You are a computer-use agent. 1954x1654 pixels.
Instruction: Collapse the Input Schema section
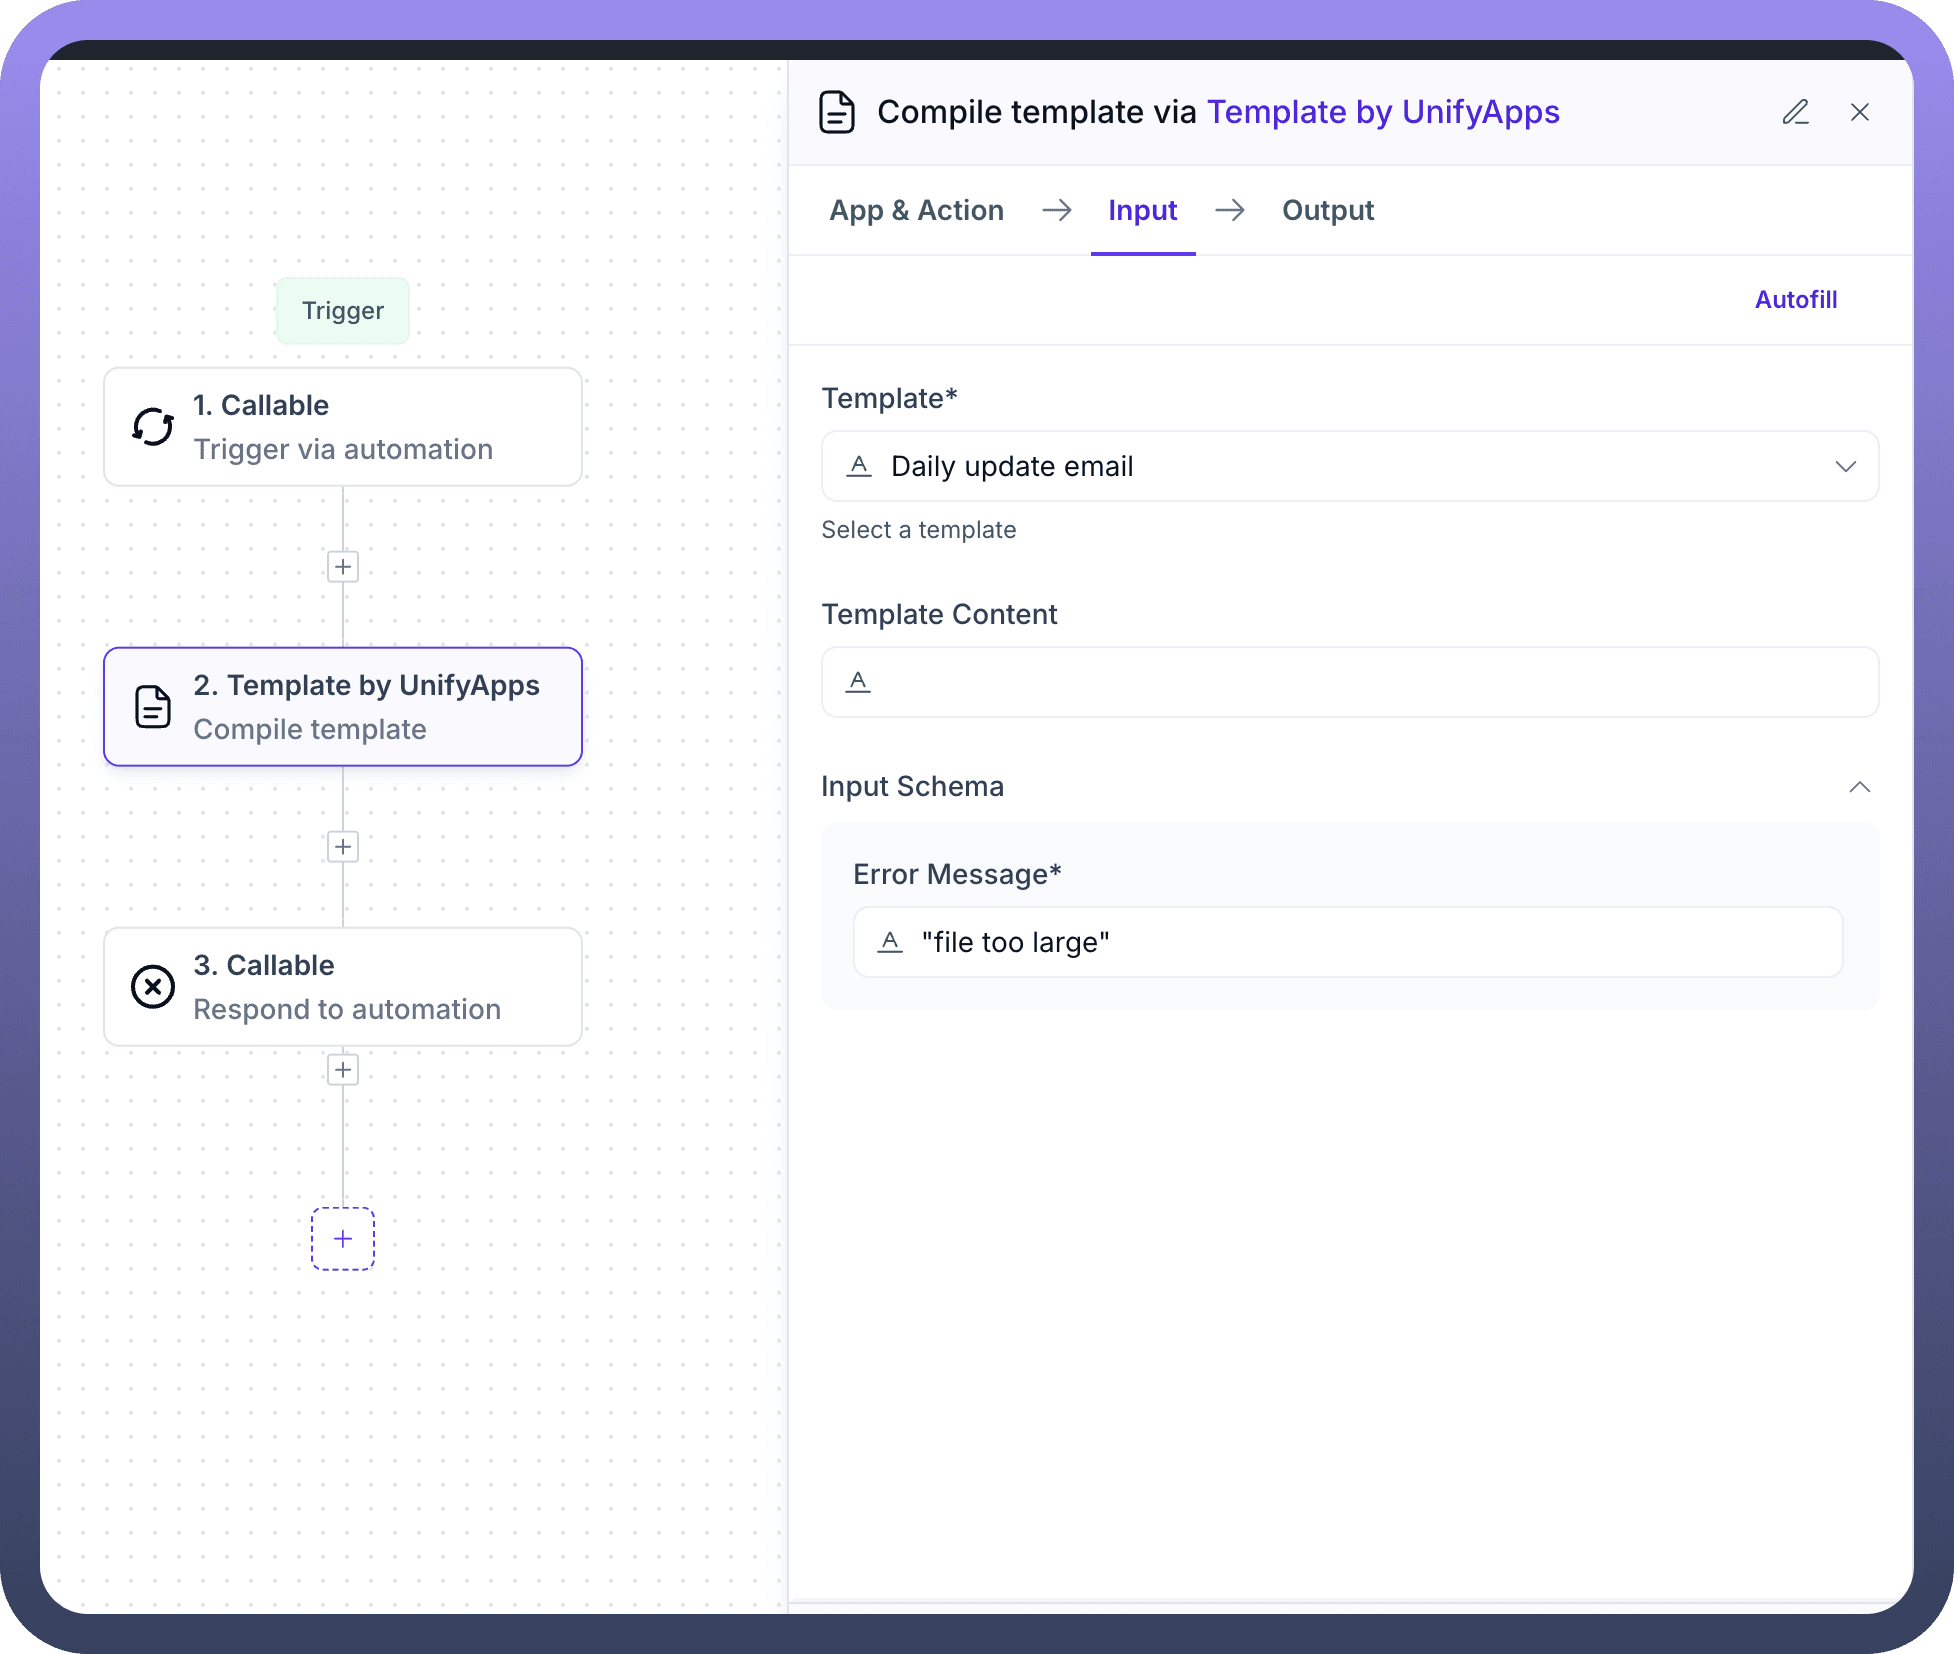pos(1859,787)
